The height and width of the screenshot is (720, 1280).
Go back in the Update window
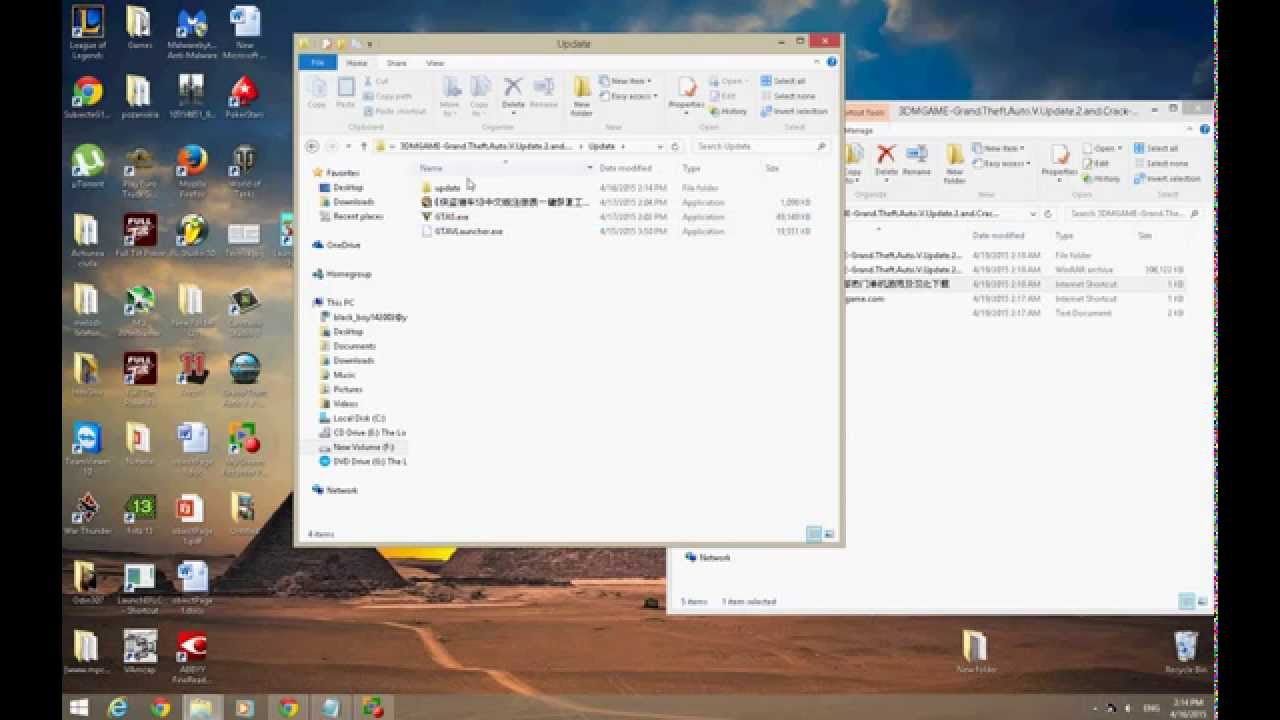pos(313,146)
